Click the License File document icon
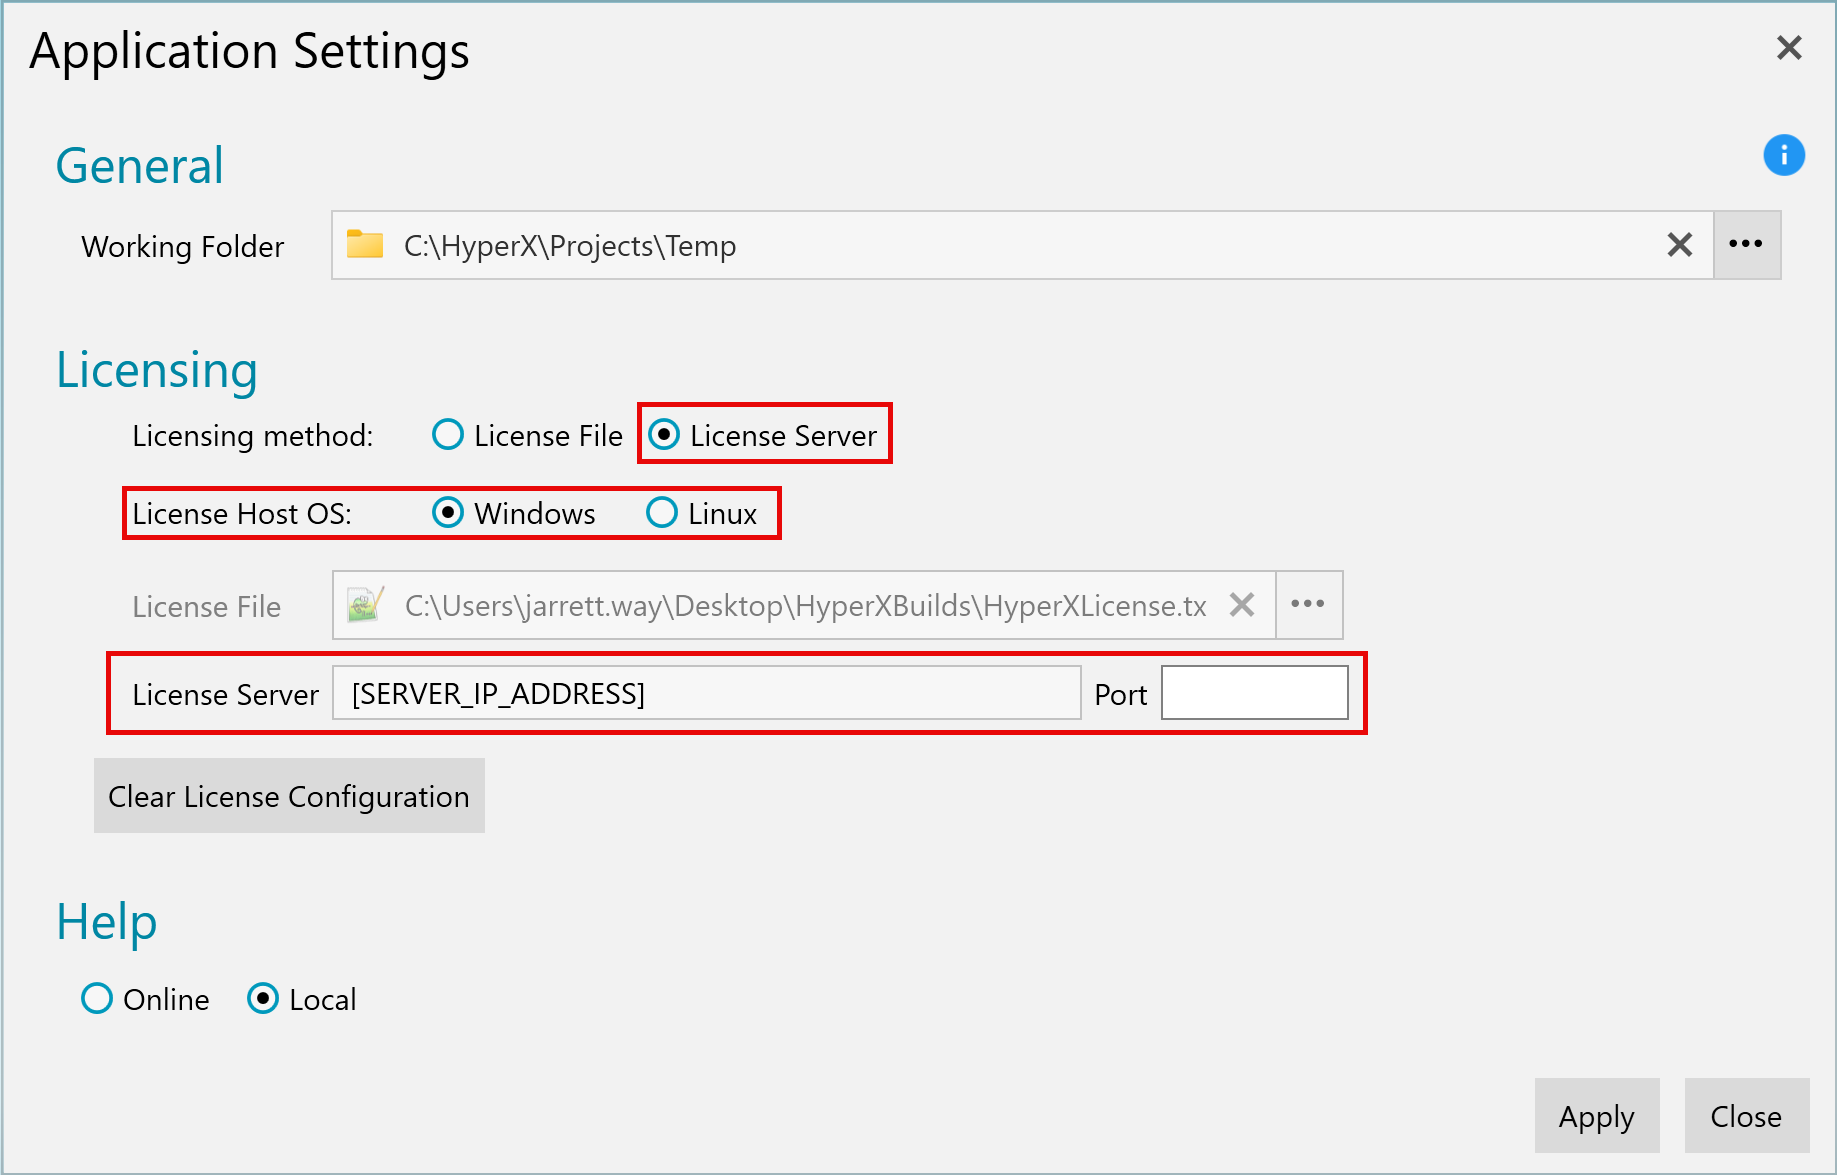The width and height of the screenshot is (1837, 1175). pos(366,604)
